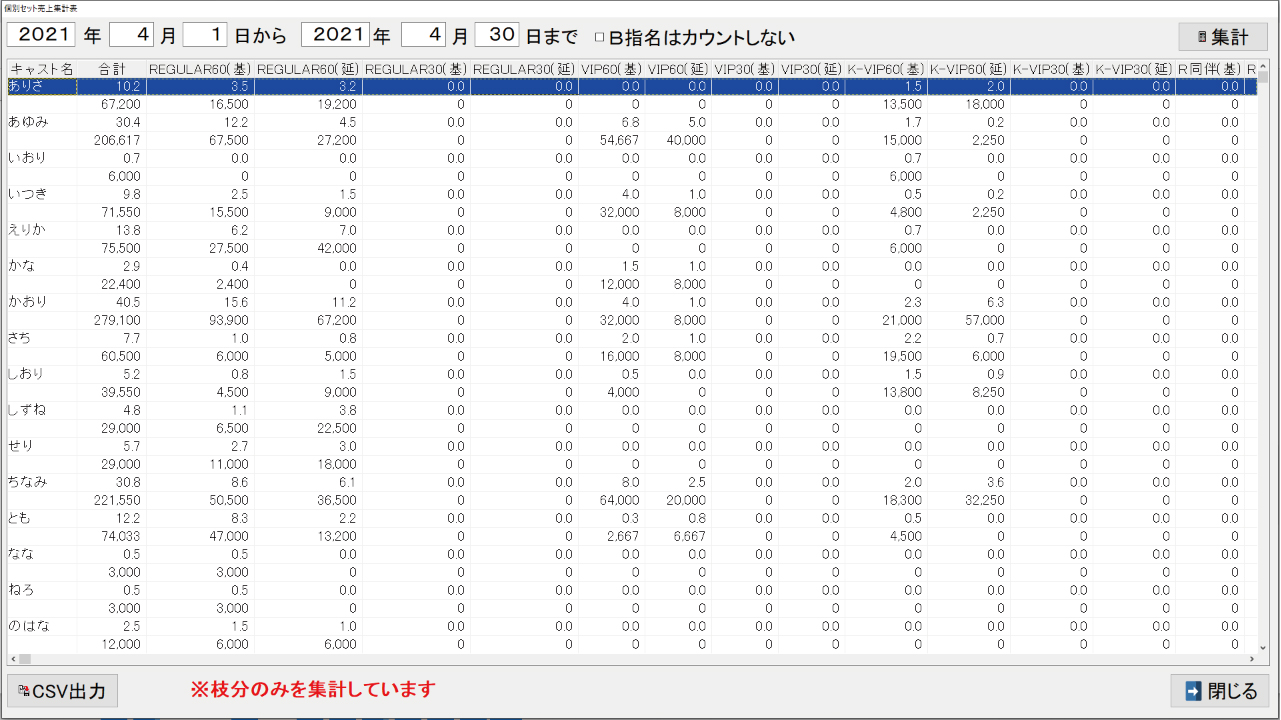Image resolution: width=1281 pixels, height=720 pixels.
Task: Click the VIP60(基) column header
Action: click(x=610, y=69)
